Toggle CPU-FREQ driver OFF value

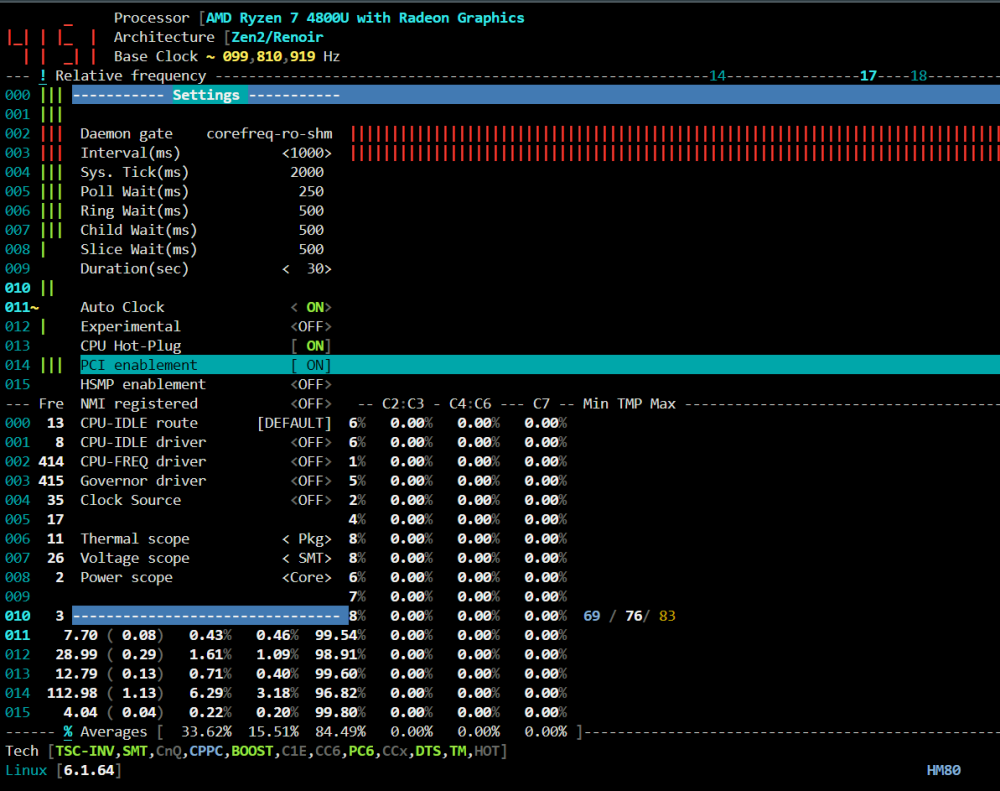[311, 462]
